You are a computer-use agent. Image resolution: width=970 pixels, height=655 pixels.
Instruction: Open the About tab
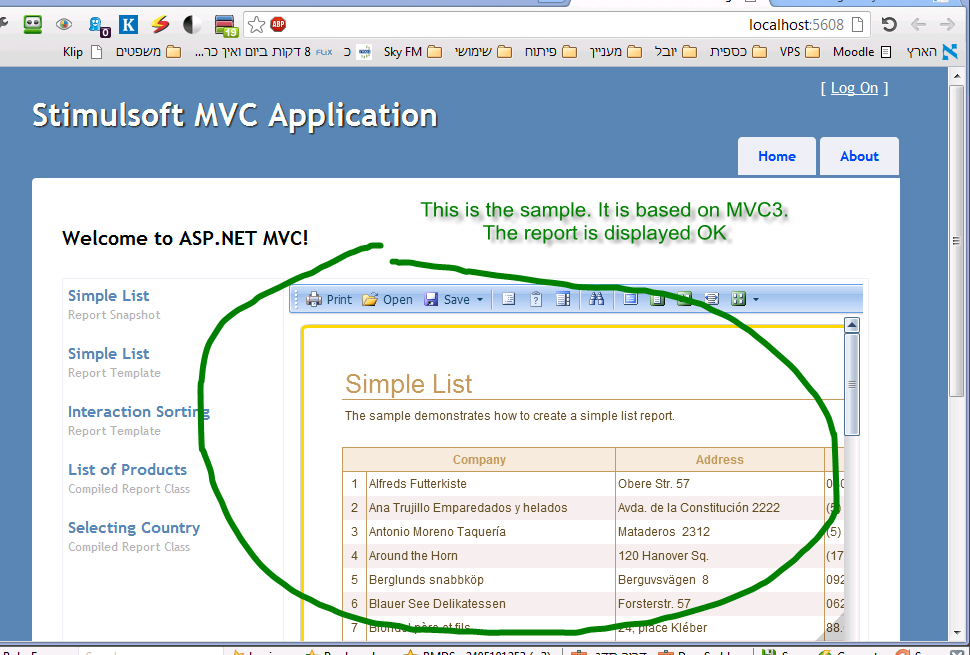[x=859, y=156]
